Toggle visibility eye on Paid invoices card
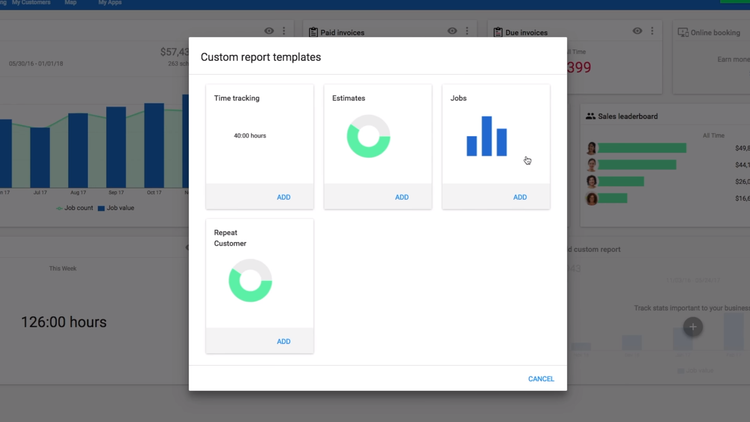 click(x=452, y=31)
